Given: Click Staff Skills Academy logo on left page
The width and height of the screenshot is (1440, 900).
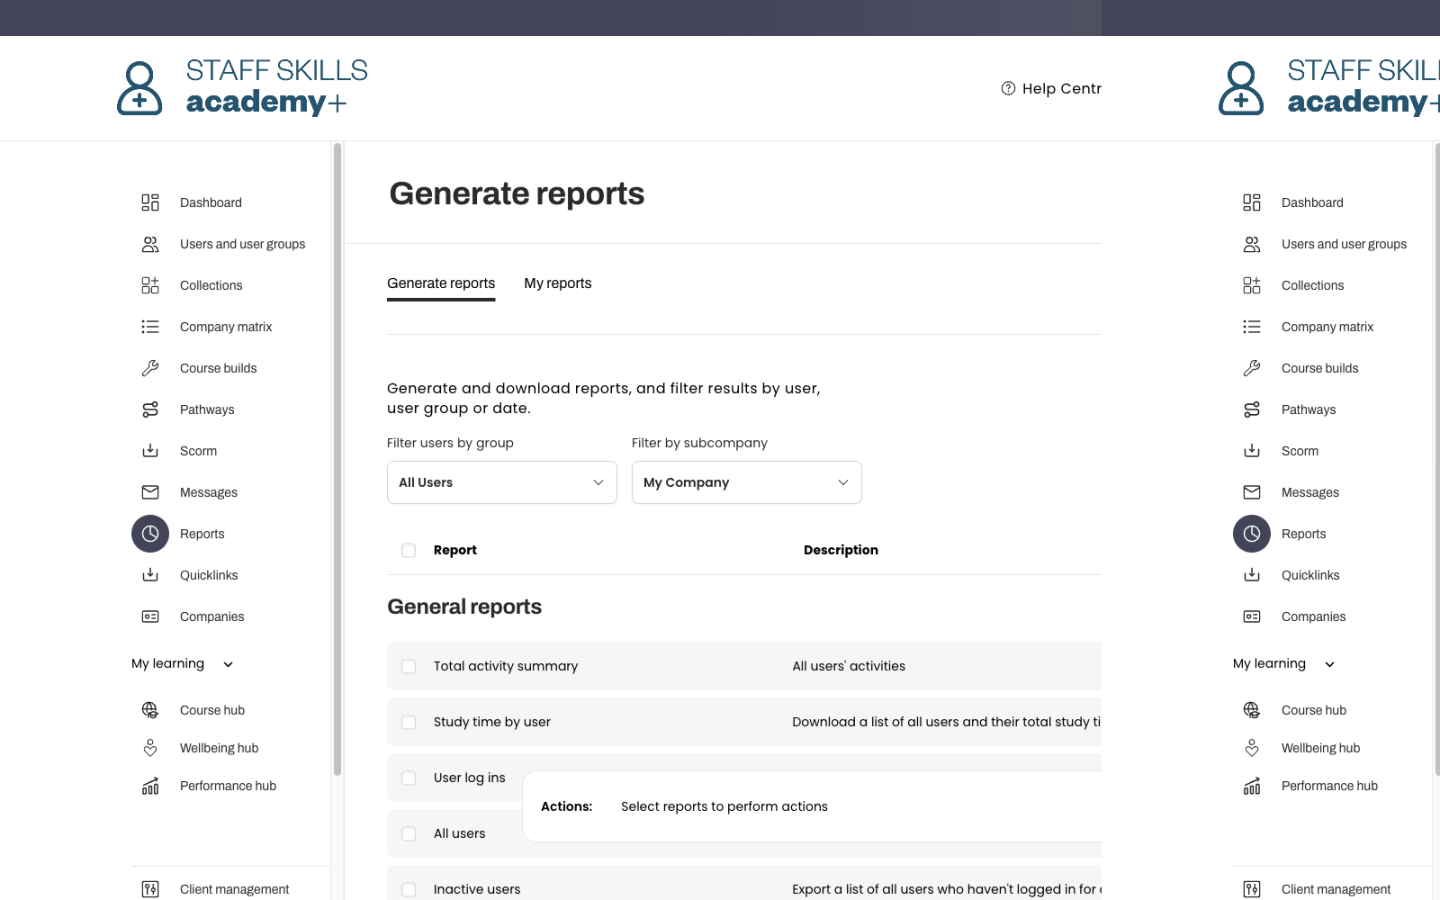Looking at the screenshot, I should (243, 87).
